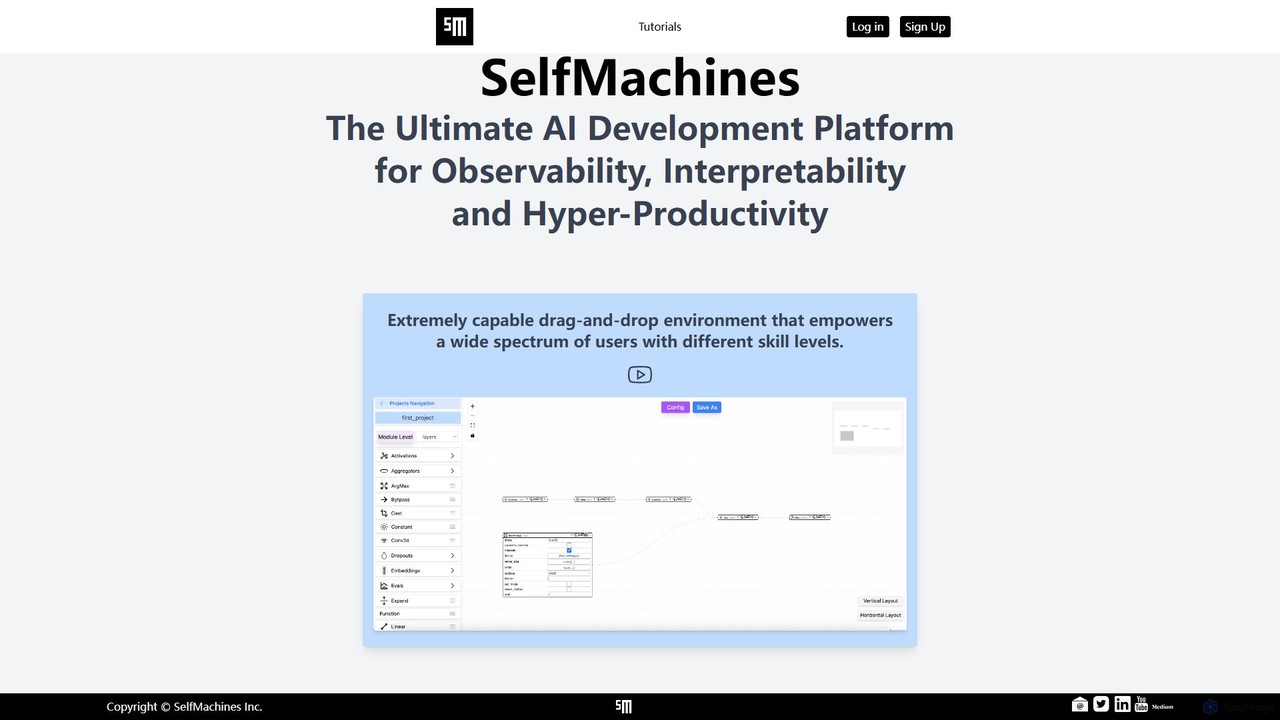Screen dimensions: 1280x720
Task: Open the layers dropdown beside Module Level
Action: point(439,437)
